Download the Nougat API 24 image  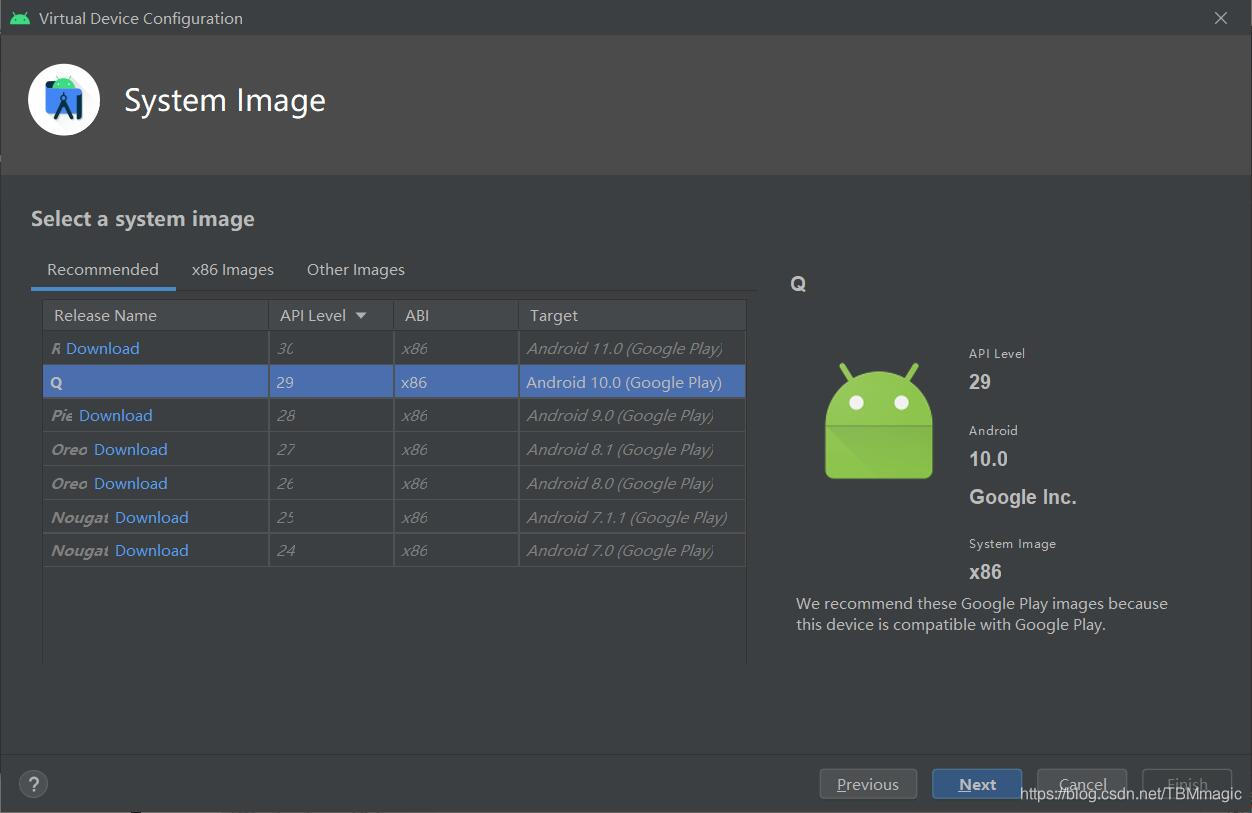pyautogui.click(x=152, y=550)
